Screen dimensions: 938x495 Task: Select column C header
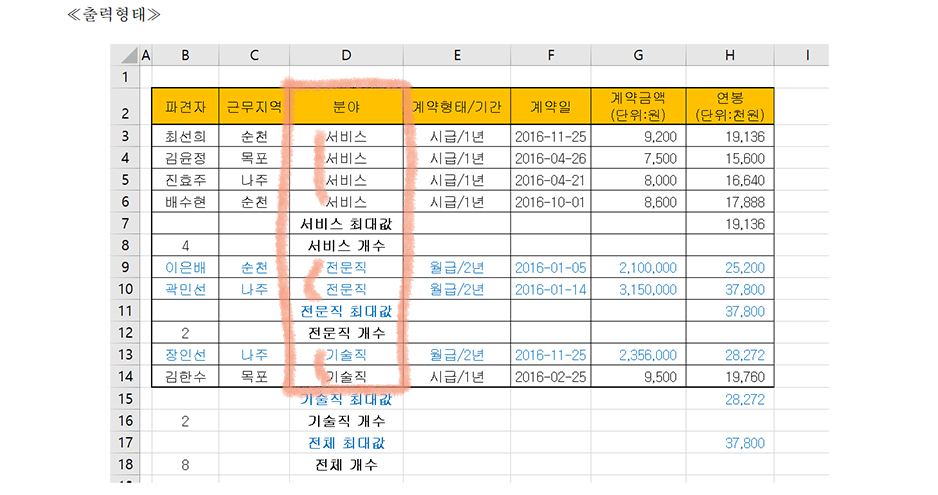(254, 55)
